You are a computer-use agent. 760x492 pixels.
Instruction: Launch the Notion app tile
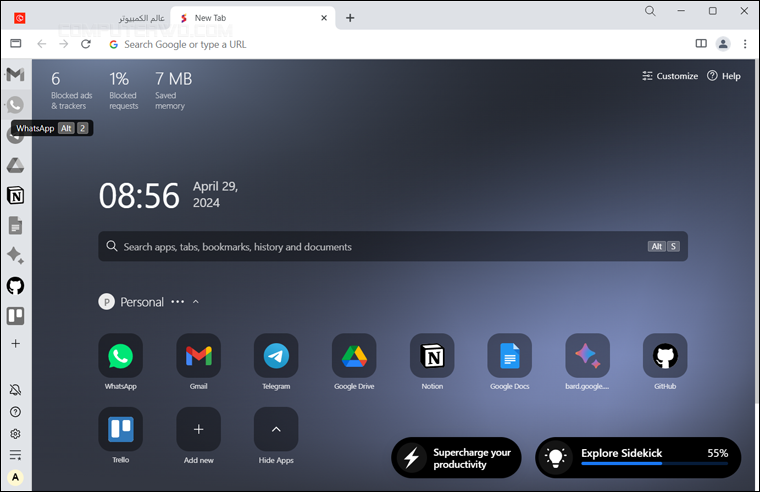pyautogui.click(x=432, y=356)
